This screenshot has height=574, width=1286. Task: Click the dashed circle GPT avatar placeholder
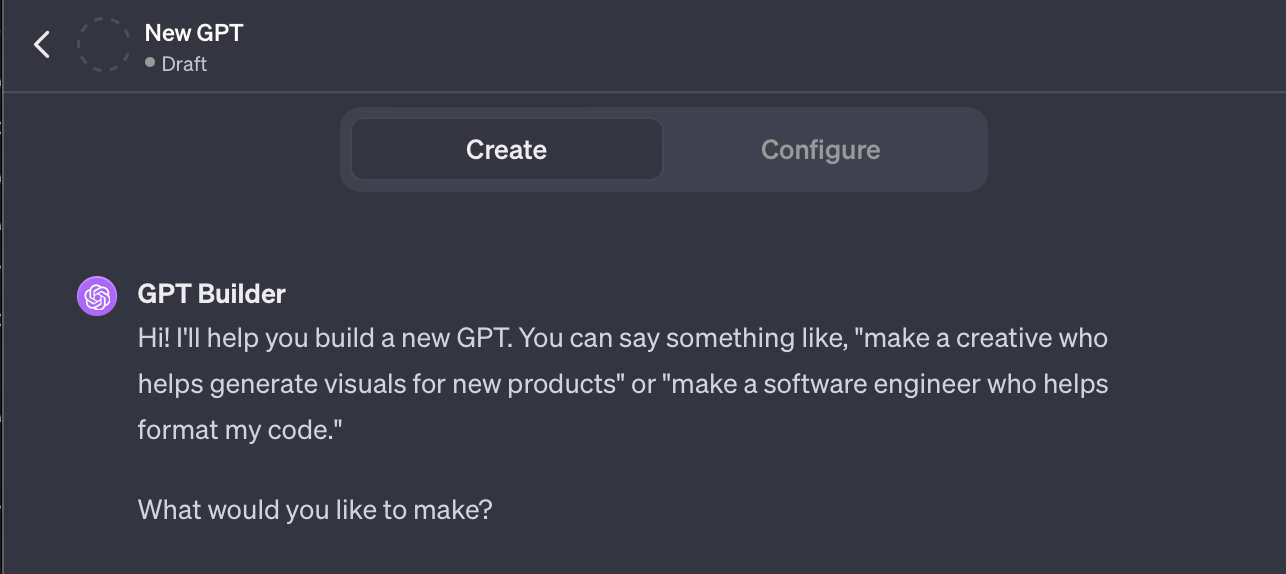tap(104, 45)
